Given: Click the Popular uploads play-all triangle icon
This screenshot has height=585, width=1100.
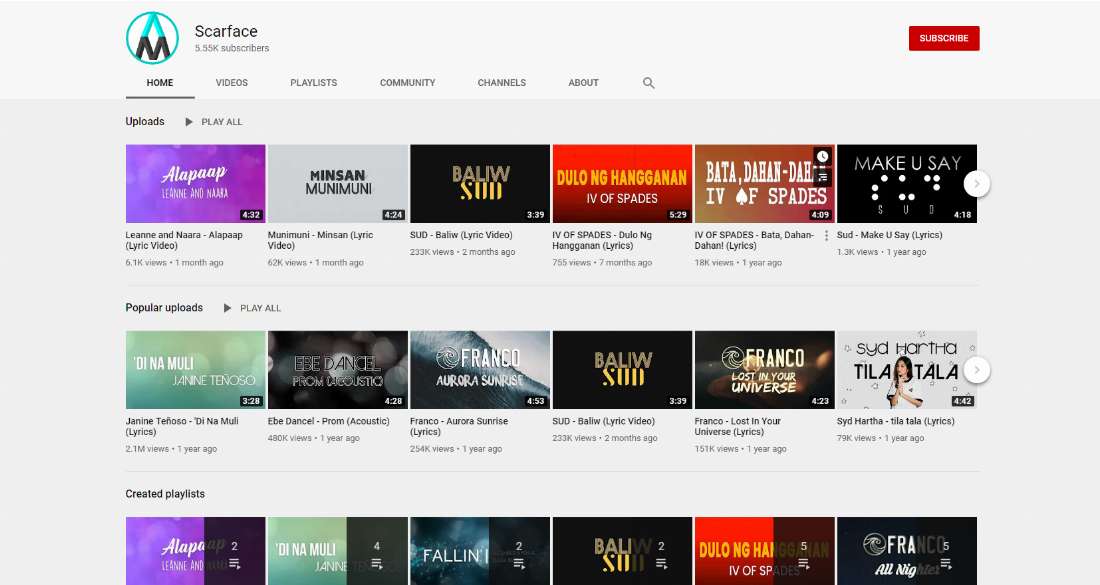Looking at the screenshot, I should [x=227, y=308].
